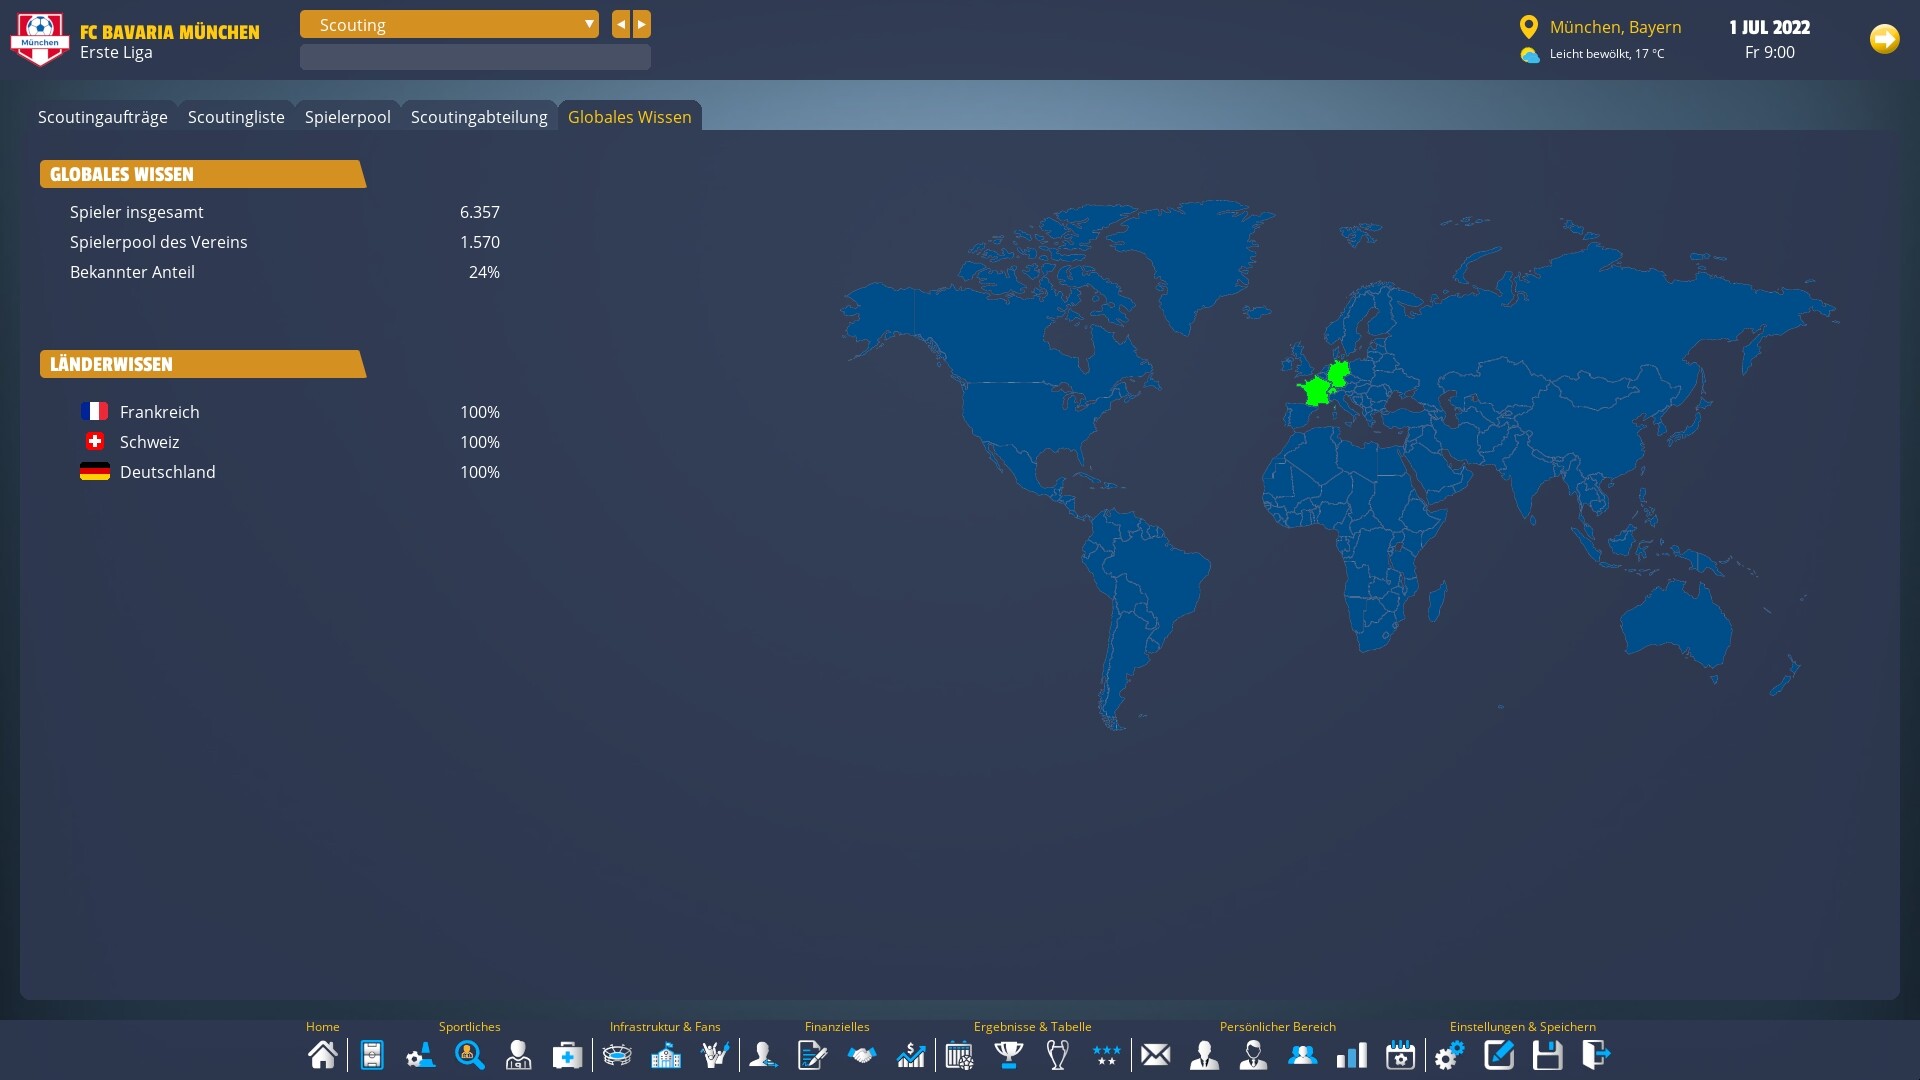Continue to next day via yellow arrow button
Viewport: 1920px width, 1080px height.
(1884, 39)
